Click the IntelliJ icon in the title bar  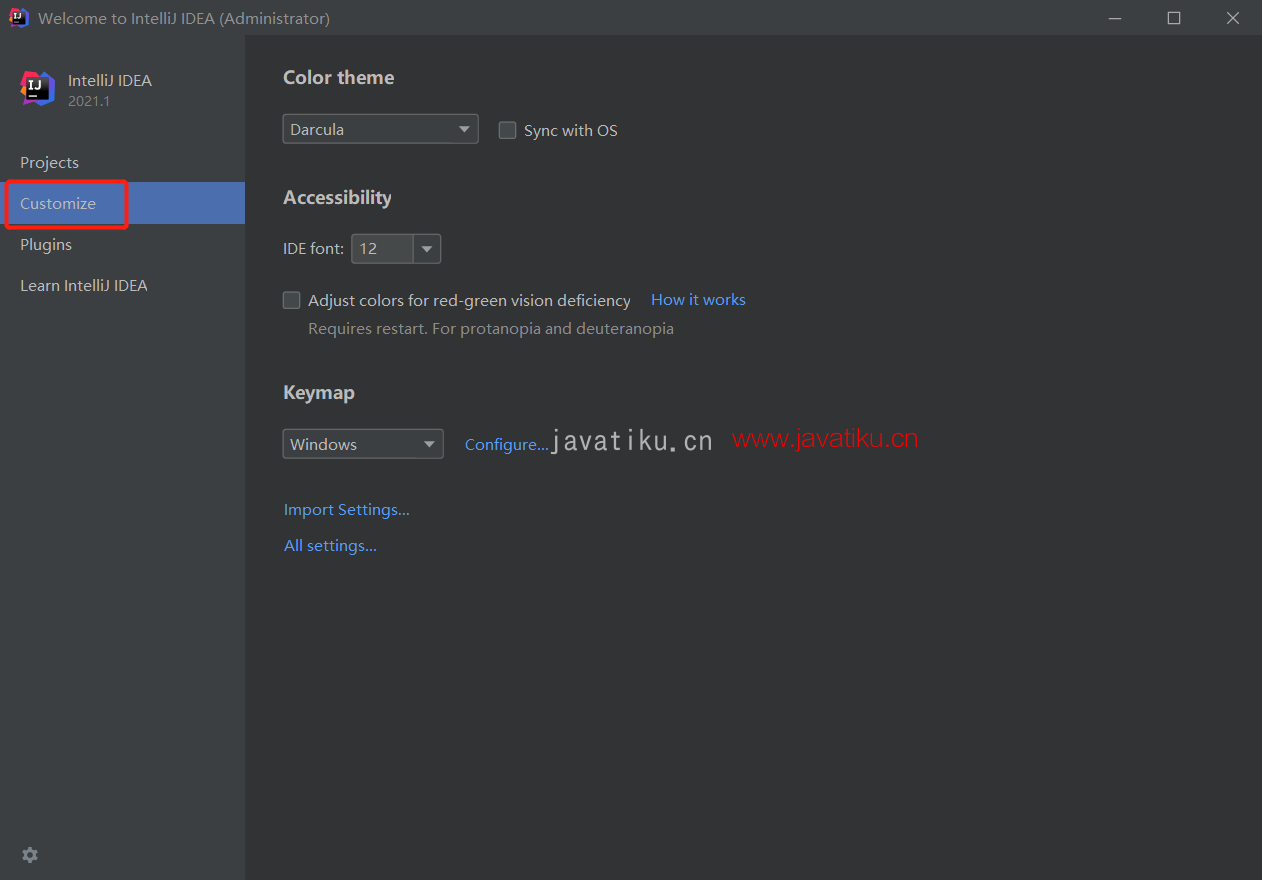[x=18, y=17]
